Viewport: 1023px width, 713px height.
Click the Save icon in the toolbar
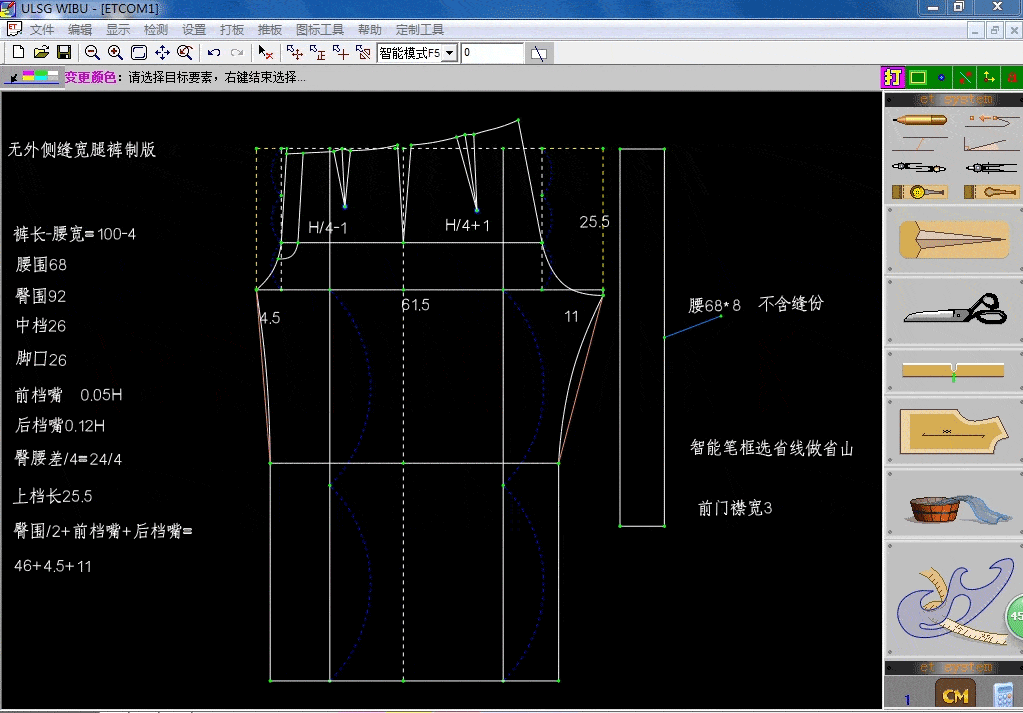click(x=65, y=52)
